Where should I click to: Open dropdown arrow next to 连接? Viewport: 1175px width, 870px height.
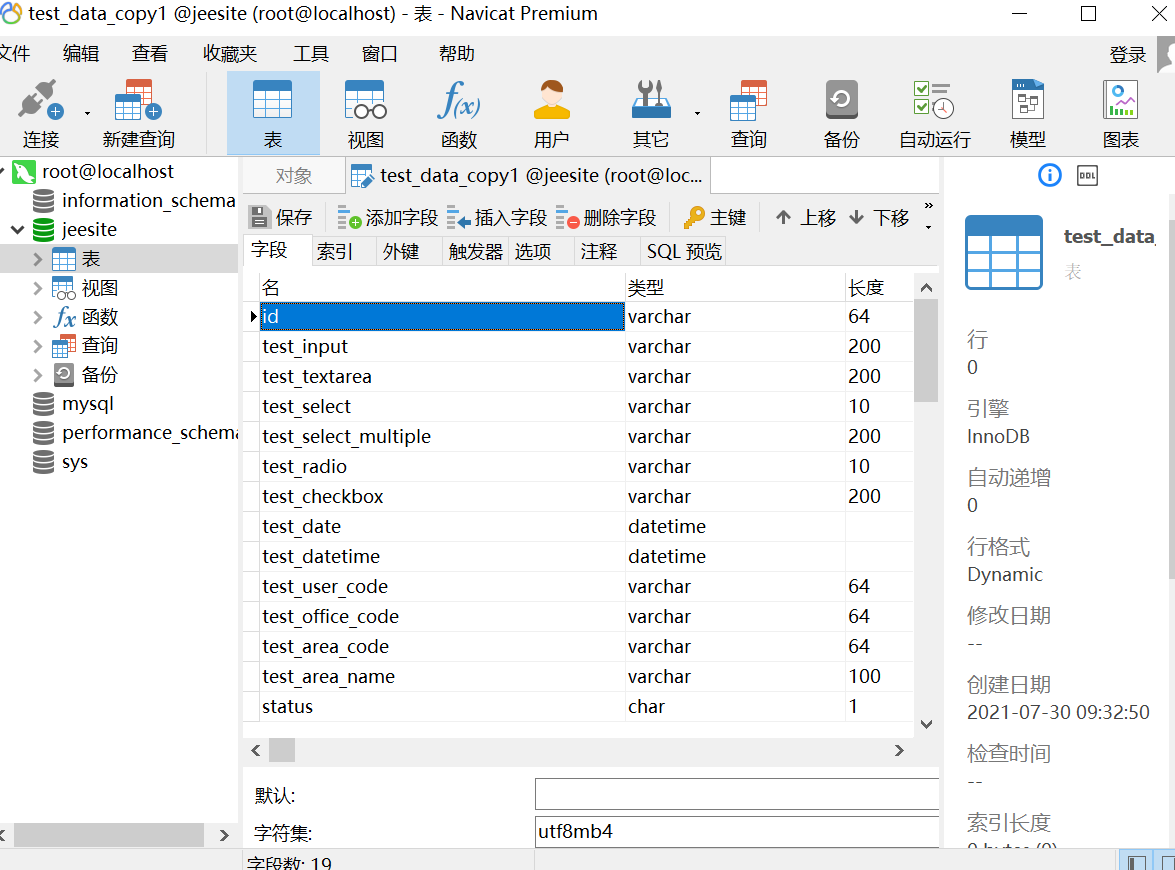[87, 114]
